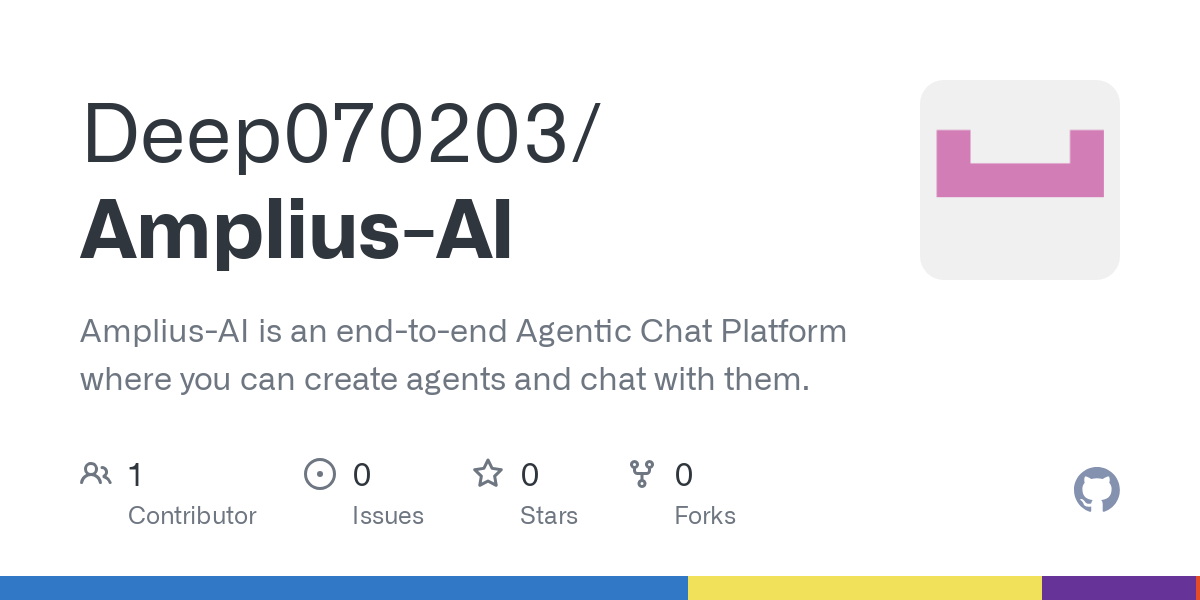Click the issues count number 0
The height and width of the screenshot is (600, 1200).
tap(362, 474)
